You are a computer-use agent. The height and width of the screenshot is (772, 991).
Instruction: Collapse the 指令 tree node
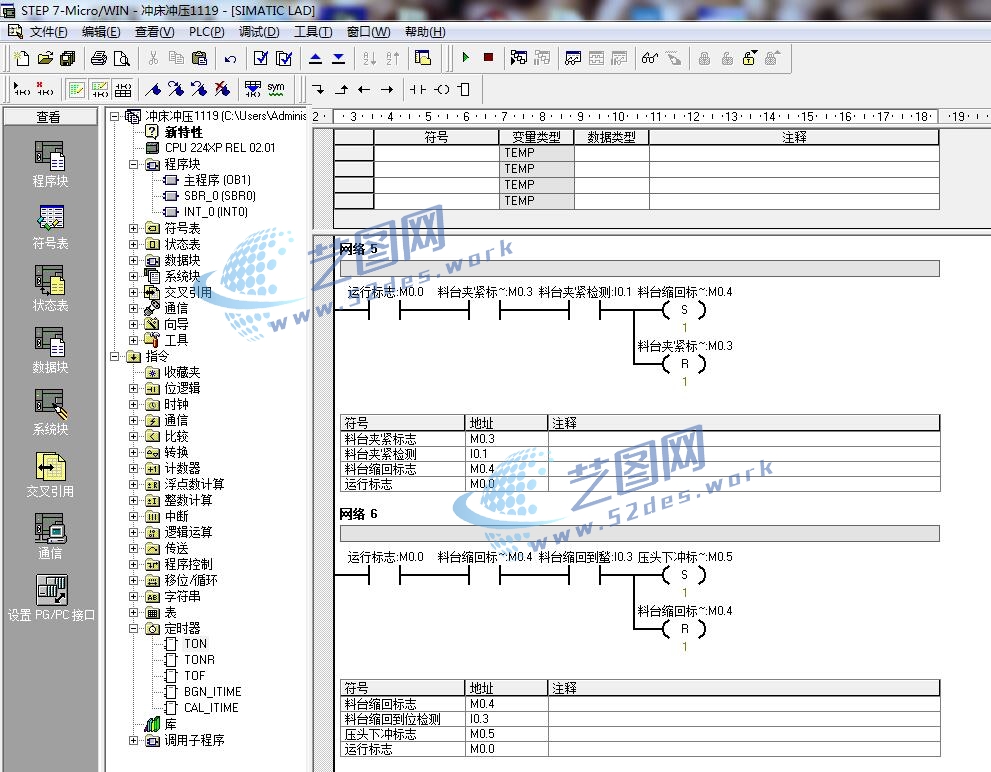point(114,357)
